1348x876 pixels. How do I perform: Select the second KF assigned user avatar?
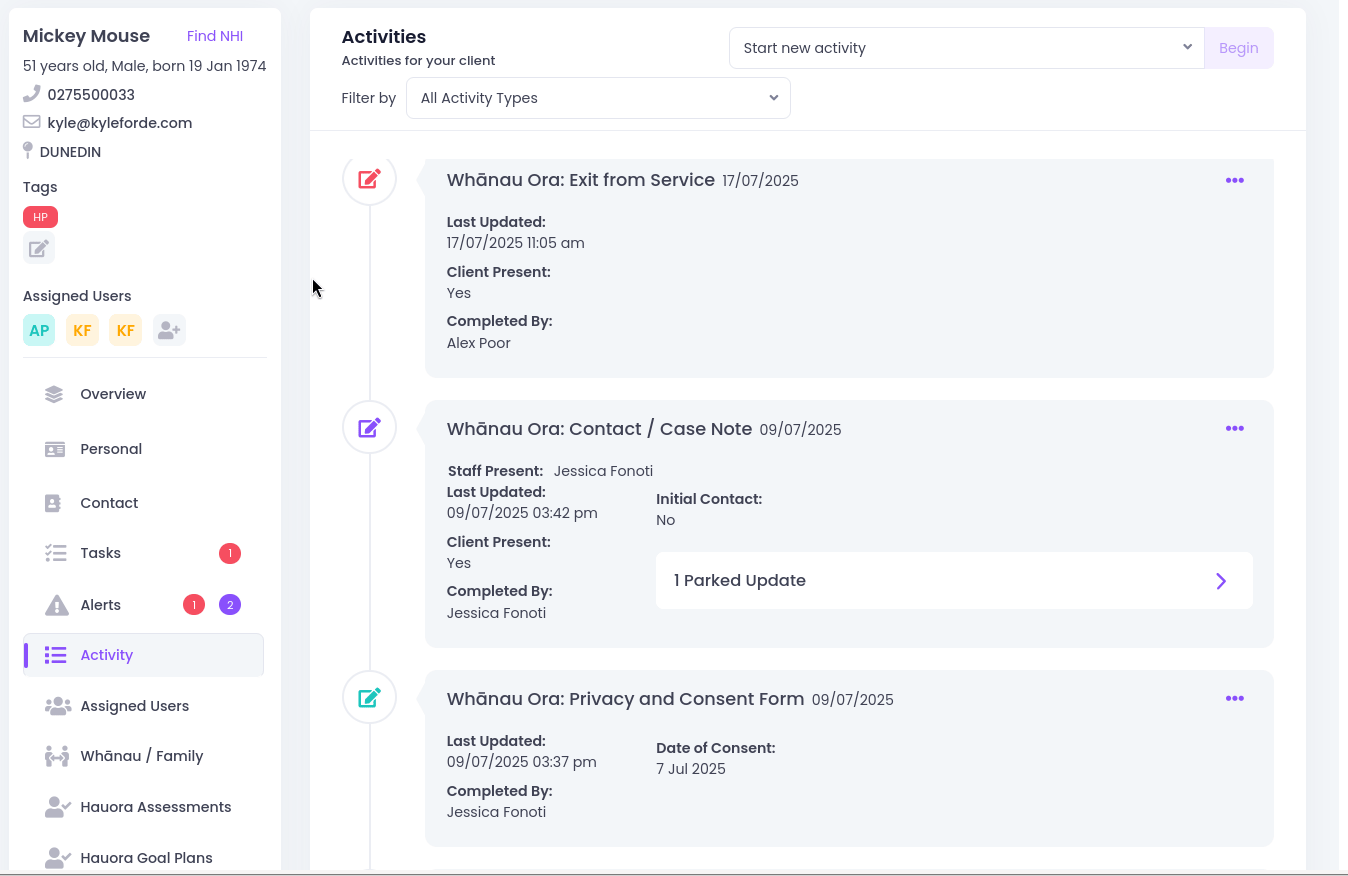point(125,330)
